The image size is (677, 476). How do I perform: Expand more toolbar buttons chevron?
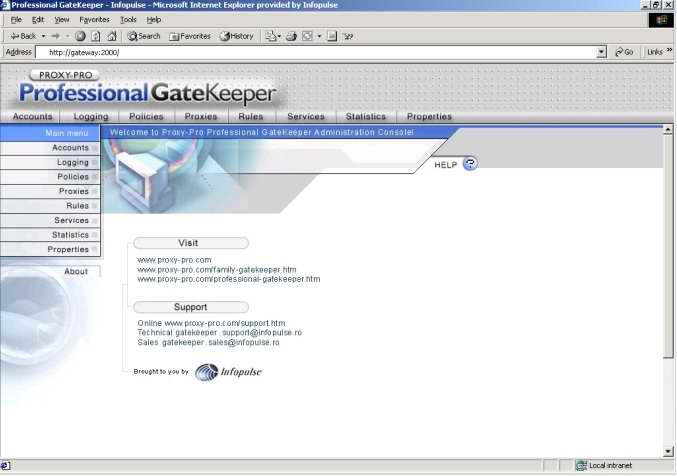348,37
